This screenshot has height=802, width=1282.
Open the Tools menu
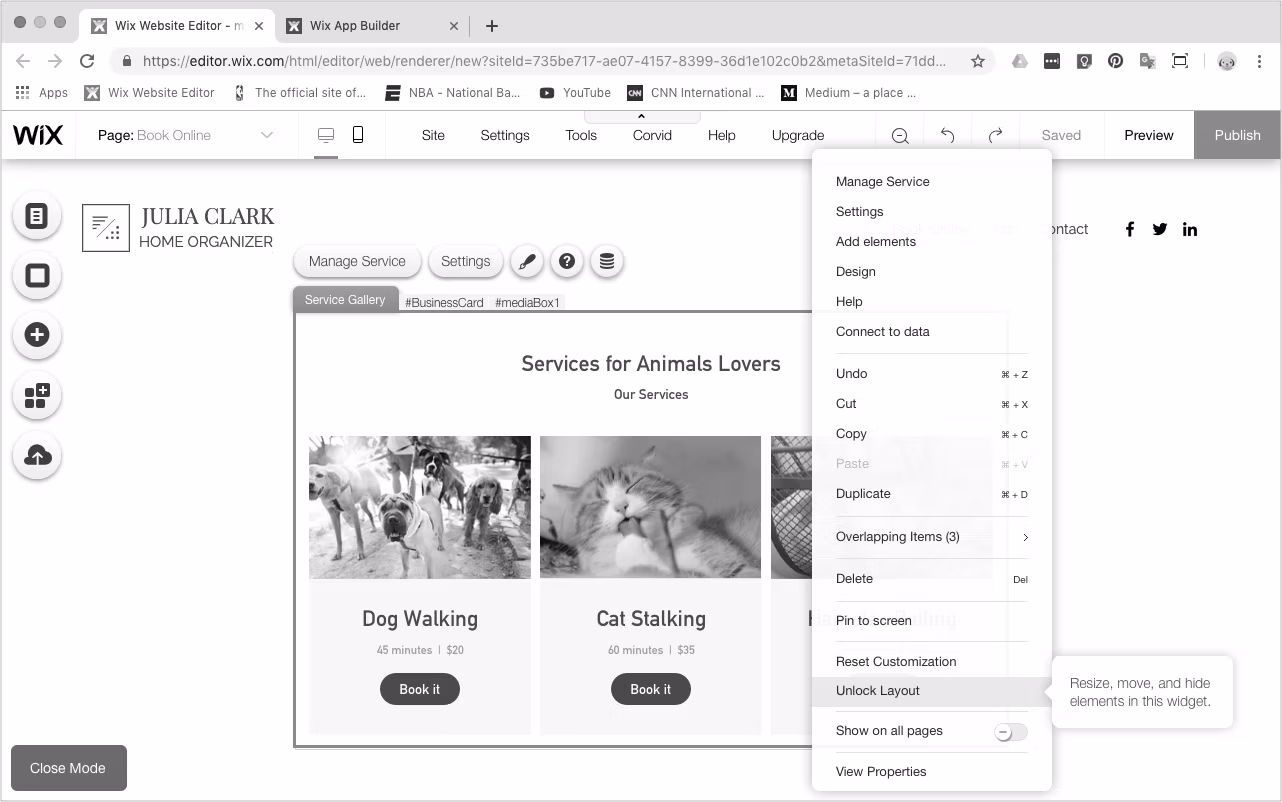click(x=581, y=135)
